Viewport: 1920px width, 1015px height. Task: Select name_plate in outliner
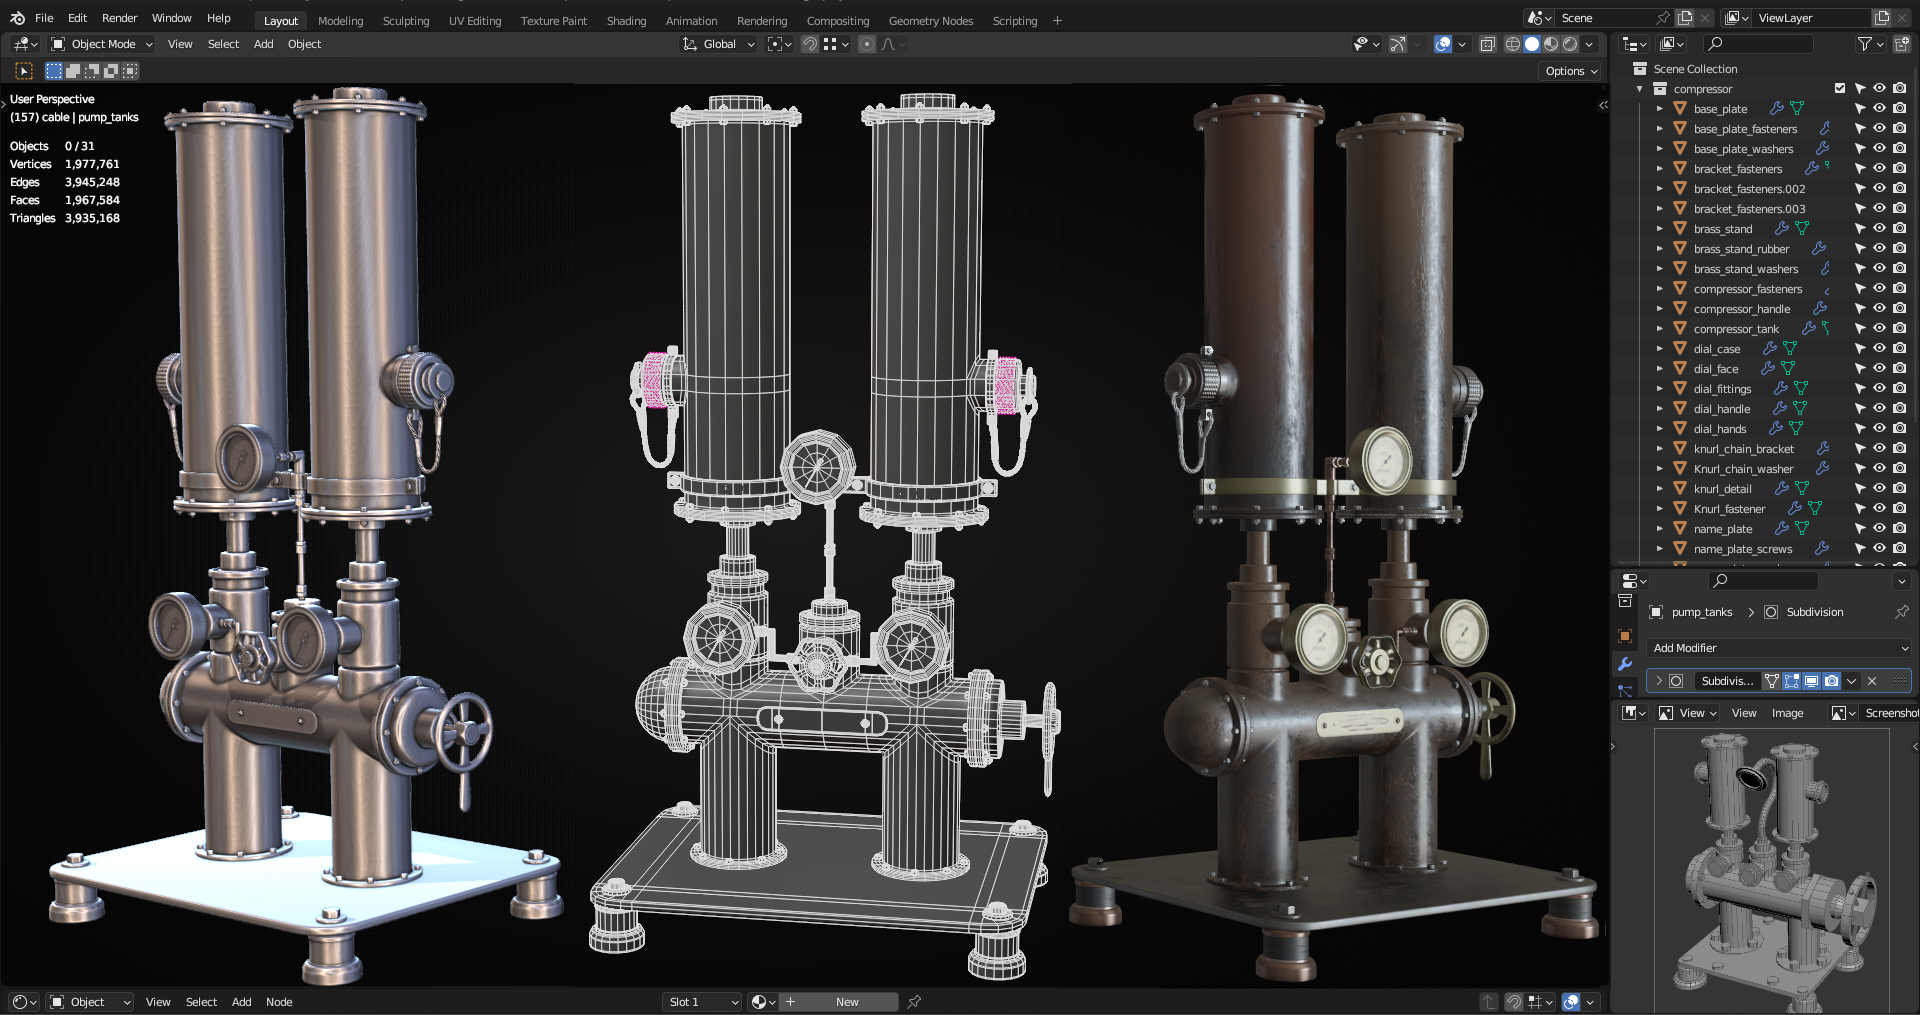(1722, 529)
